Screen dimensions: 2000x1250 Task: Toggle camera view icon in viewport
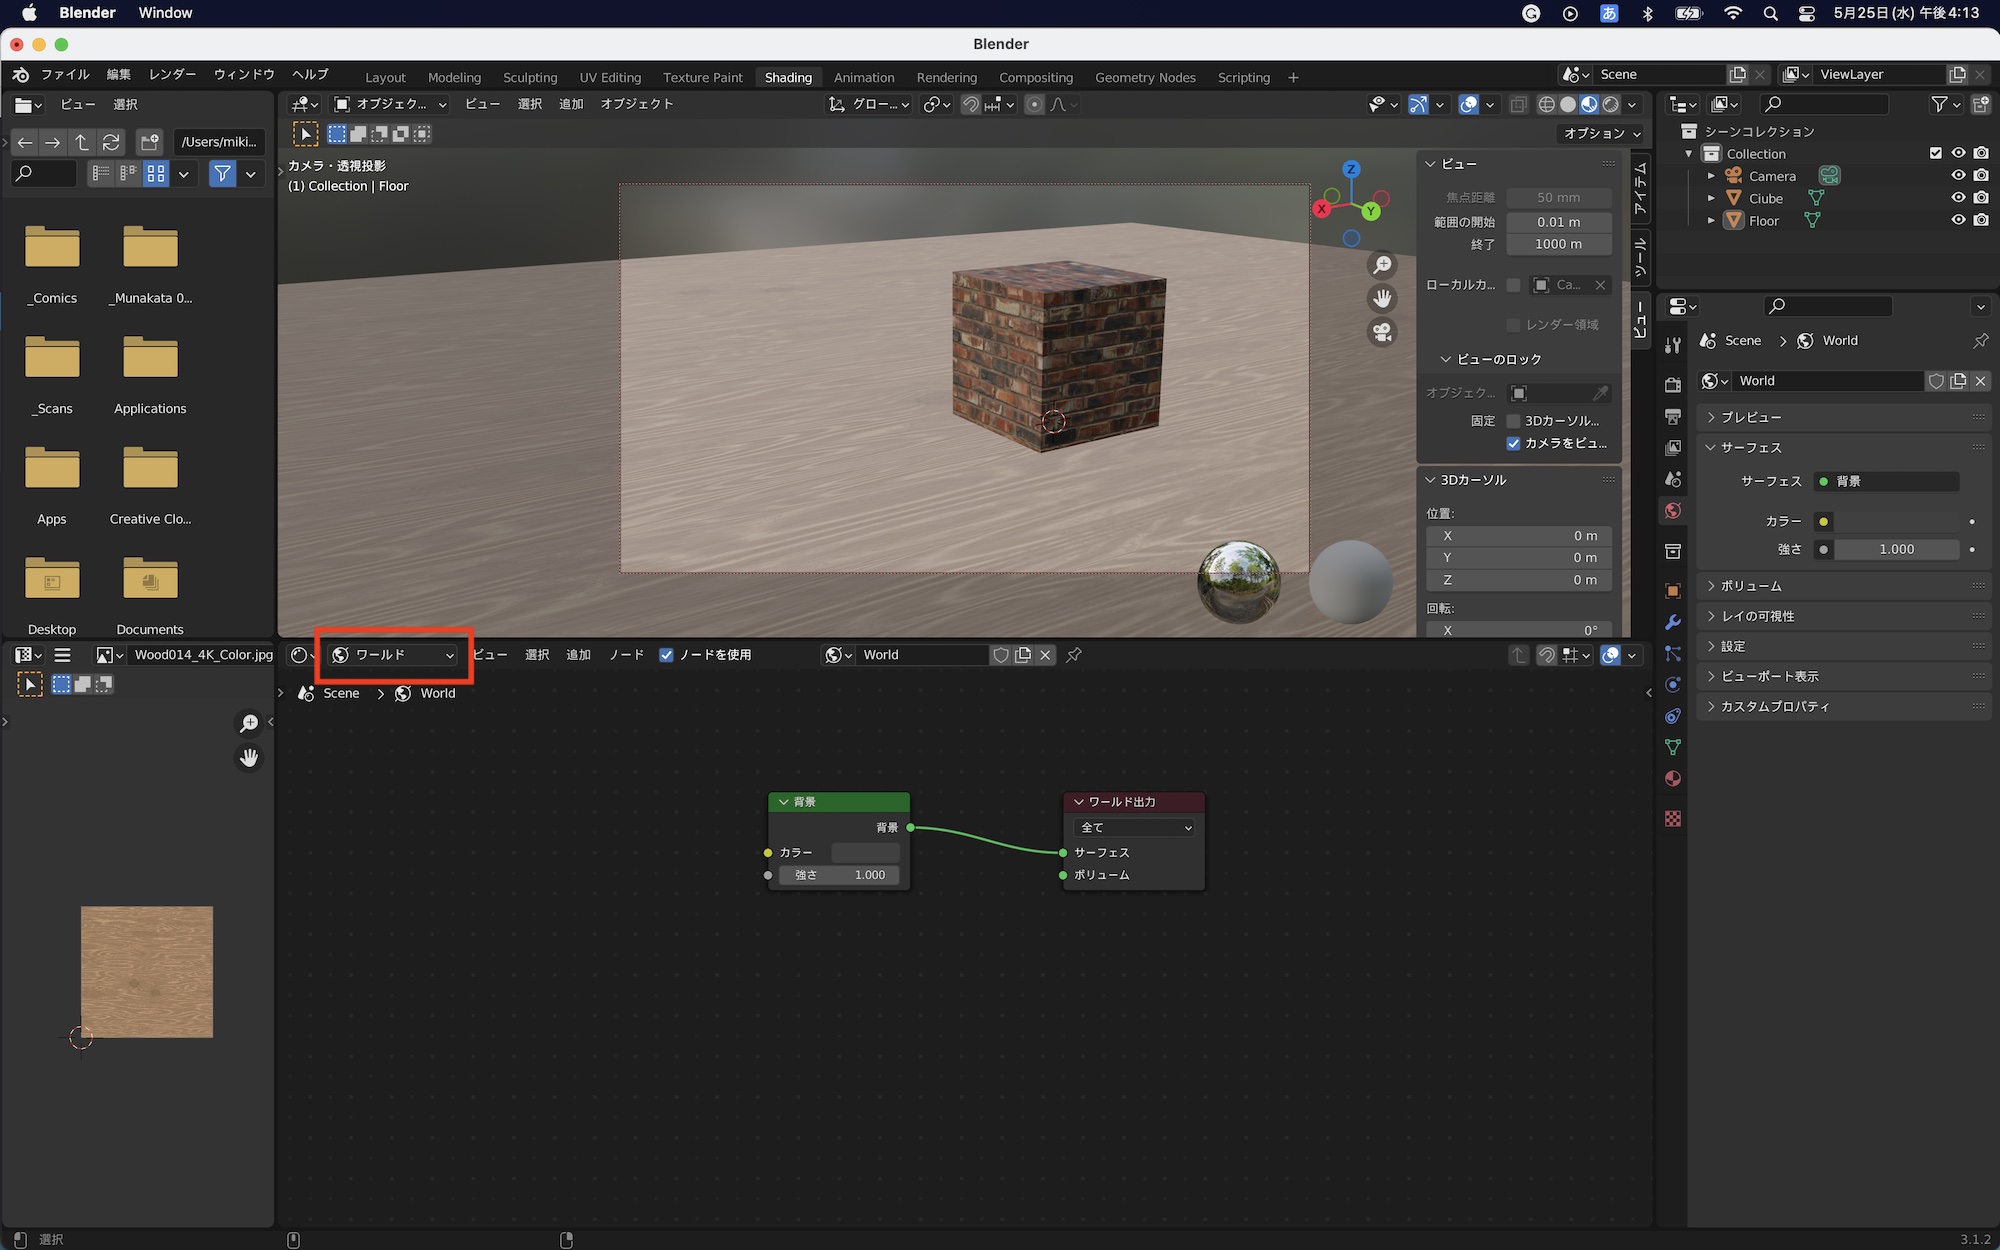[x=1382, y=332]
